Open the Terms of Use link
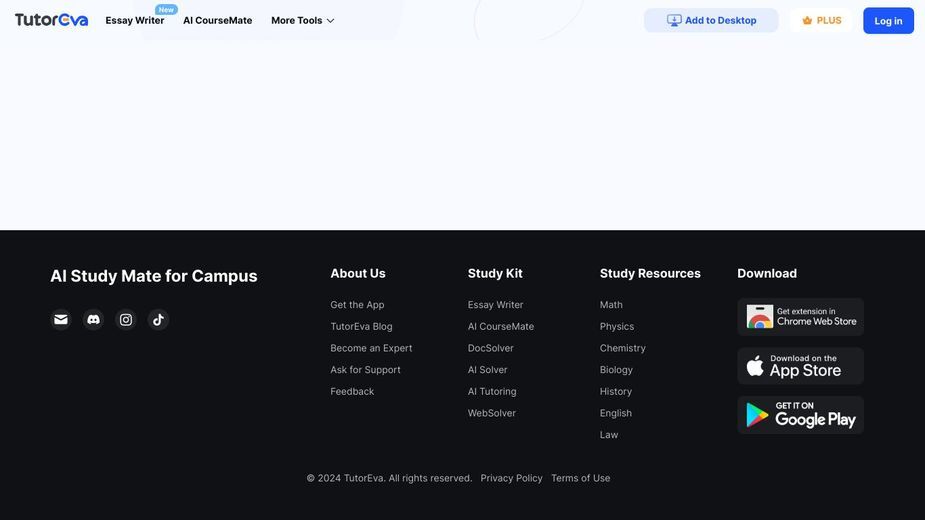Viewport: 925px width, 520px height. point(580,478)
